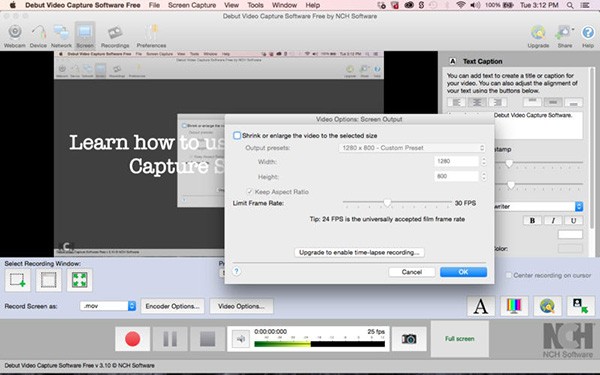Image resolution: width=600 pixels, height=375 pixels.
Task: Select the Screen capture icon
Action: click(x=85, y=35)
